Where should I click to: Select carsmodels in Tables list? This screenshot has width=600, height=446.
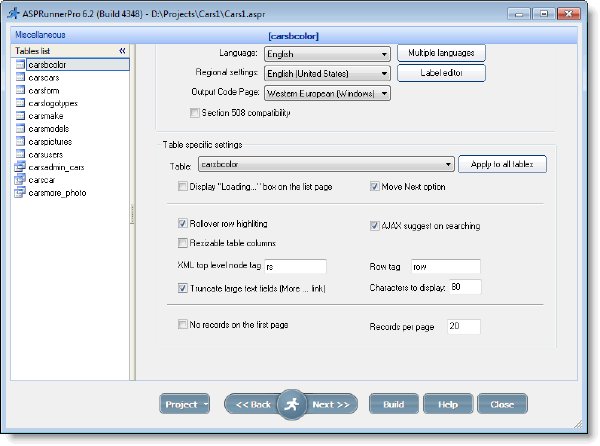coord(49,129)
